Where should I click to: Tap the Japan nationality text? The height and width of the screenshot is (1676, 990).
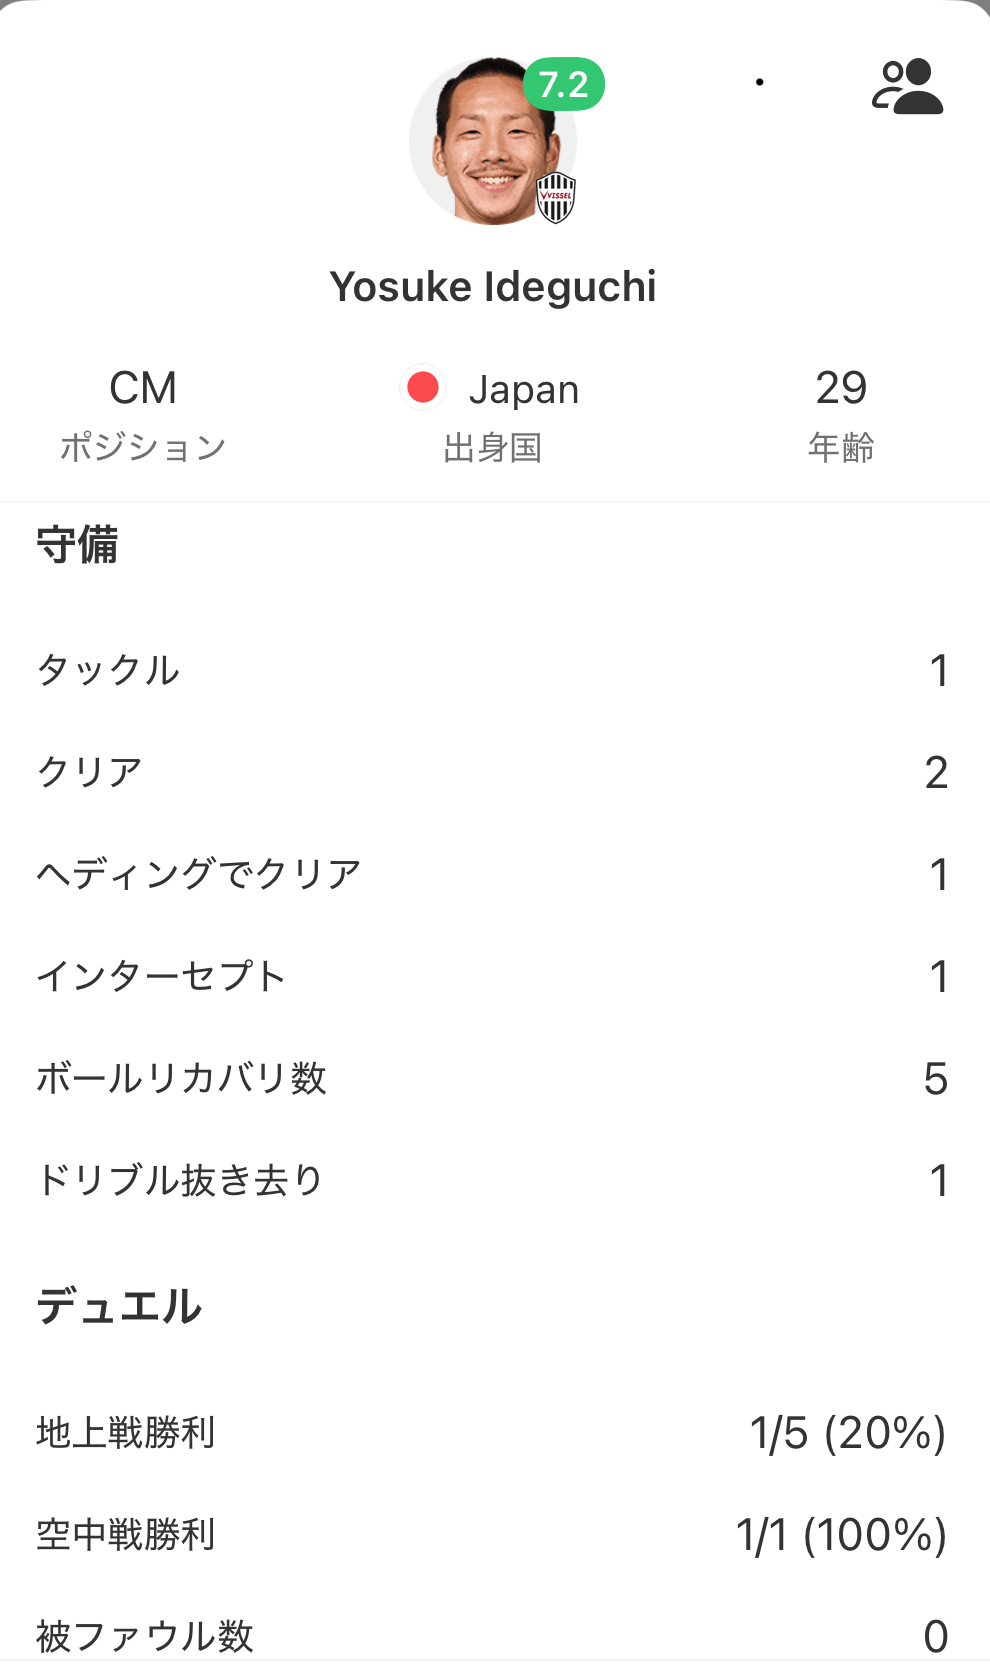(x=524, y=389)
